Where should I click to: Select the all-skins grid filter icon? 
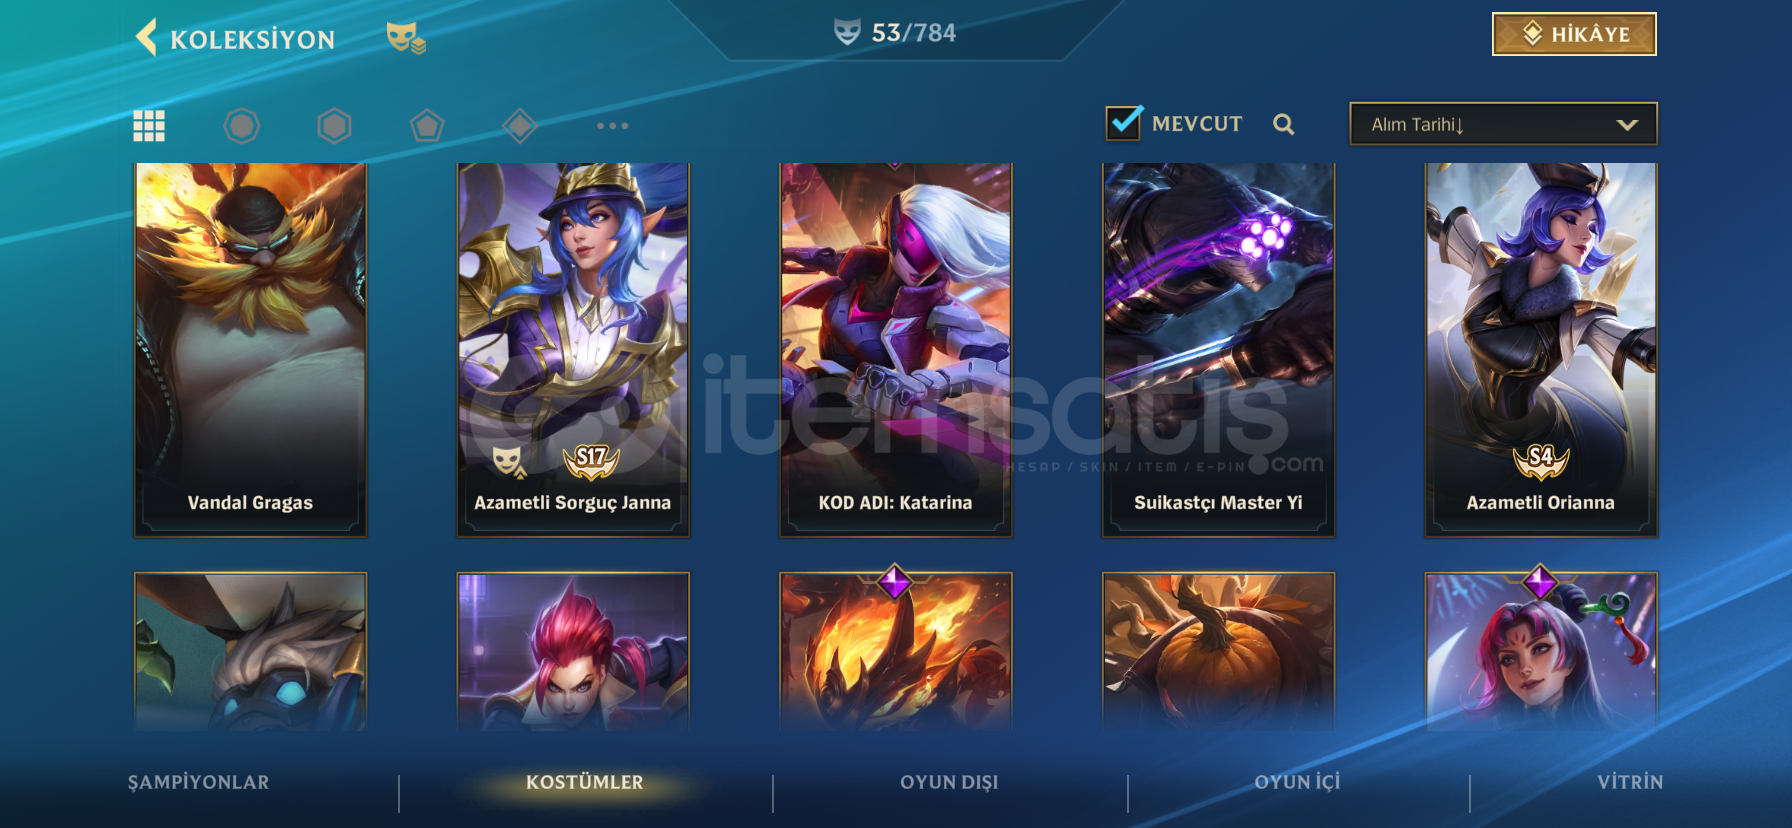coord(149,126)
